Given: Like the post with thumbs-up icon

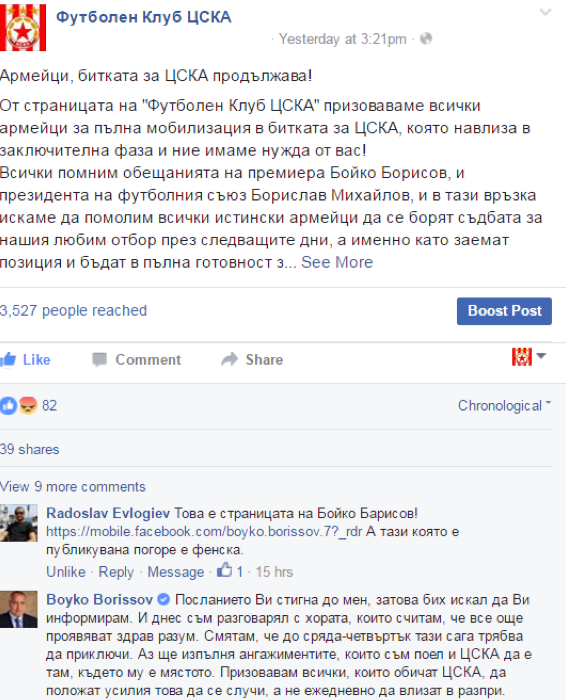Looking at the screenshot, I should (8, 359).
